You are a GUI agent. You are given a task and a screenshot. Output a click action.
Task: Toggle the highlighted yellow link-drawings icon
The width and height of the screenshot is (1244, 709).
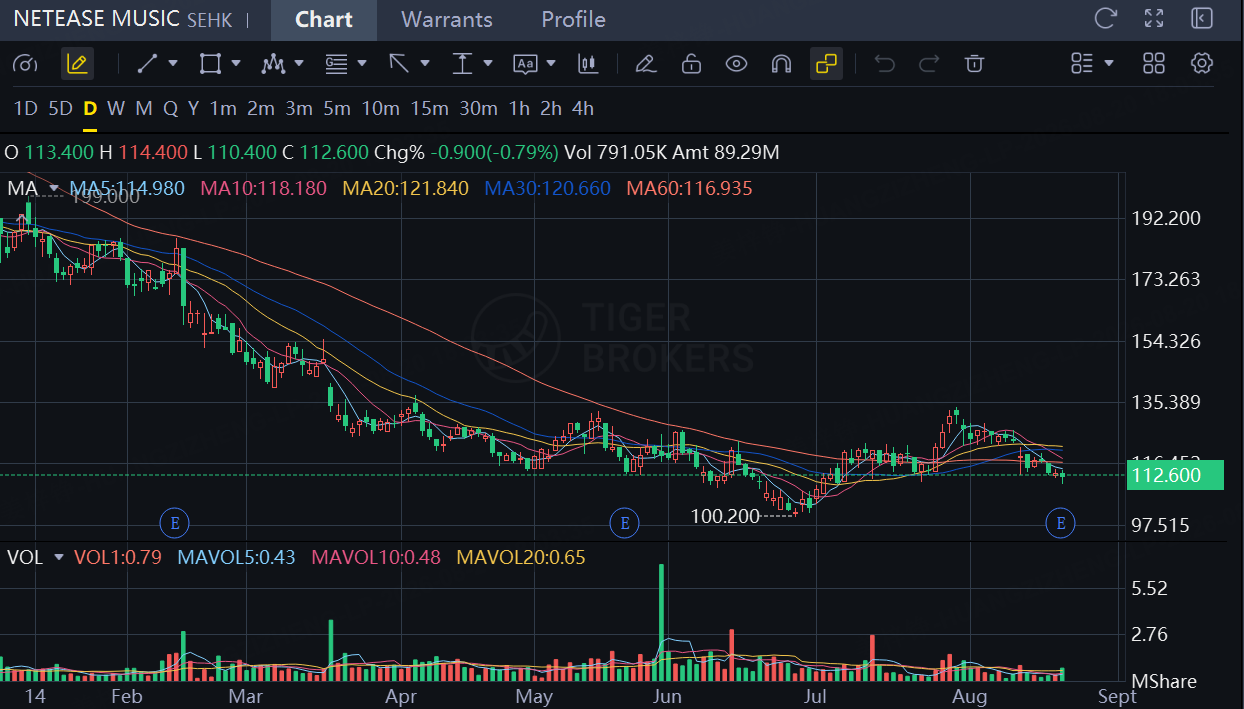(x=826, y=64)
